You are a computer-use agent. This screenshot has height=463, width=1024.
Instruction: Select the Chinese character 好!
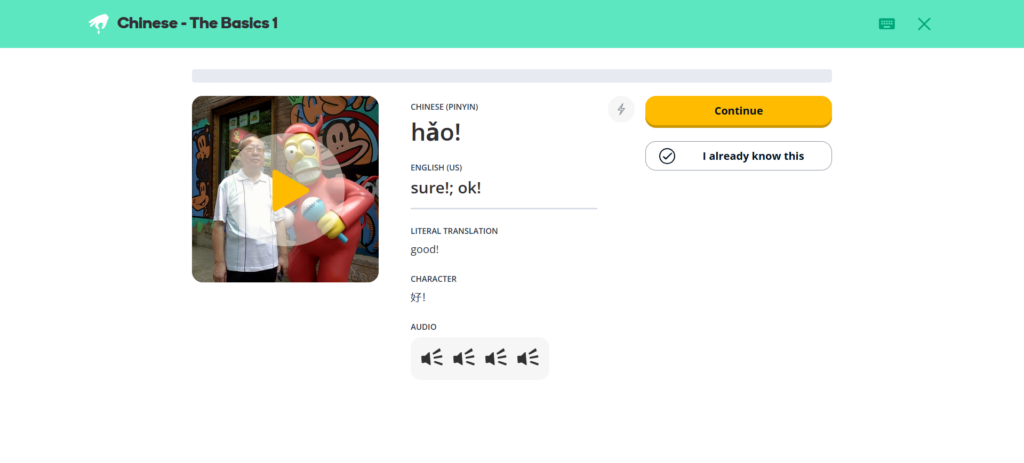tap(418, 298)
